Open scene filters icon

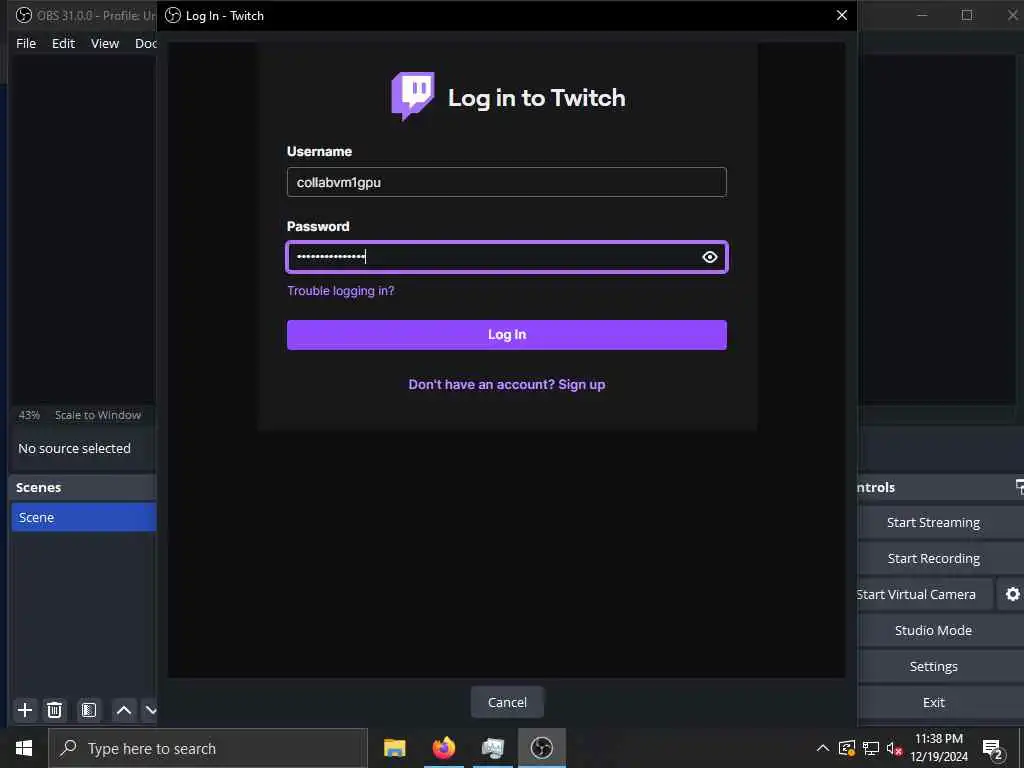[89, 710]
